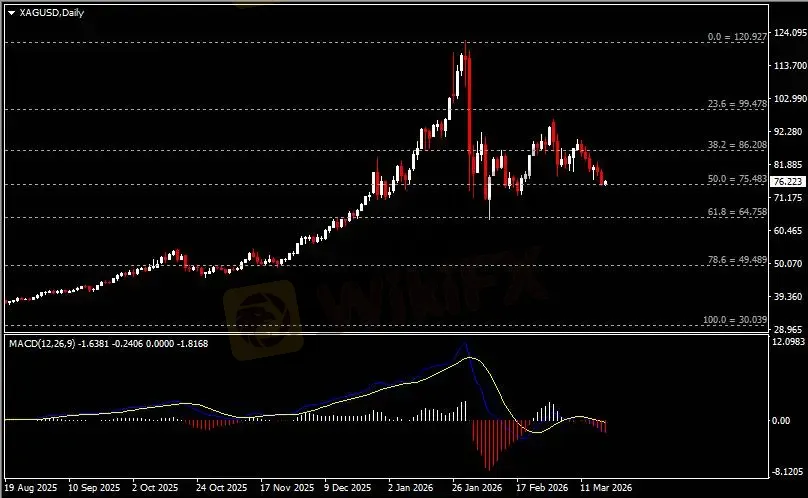Click the 26 Jan 2026 date marker
The image size is (808, 498).
click(x=475, y=490)
